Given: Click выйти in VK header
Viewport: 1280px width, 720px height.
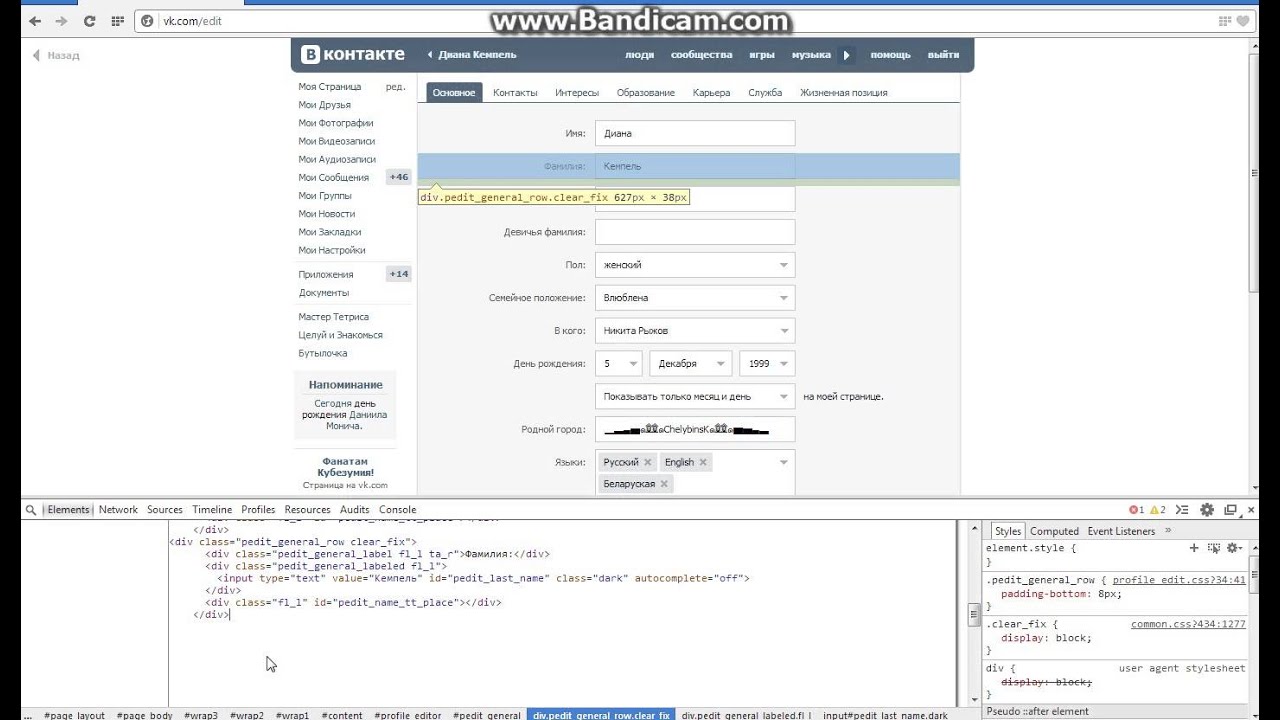Looking at the screenshot, I should click(x=943, y=55).
